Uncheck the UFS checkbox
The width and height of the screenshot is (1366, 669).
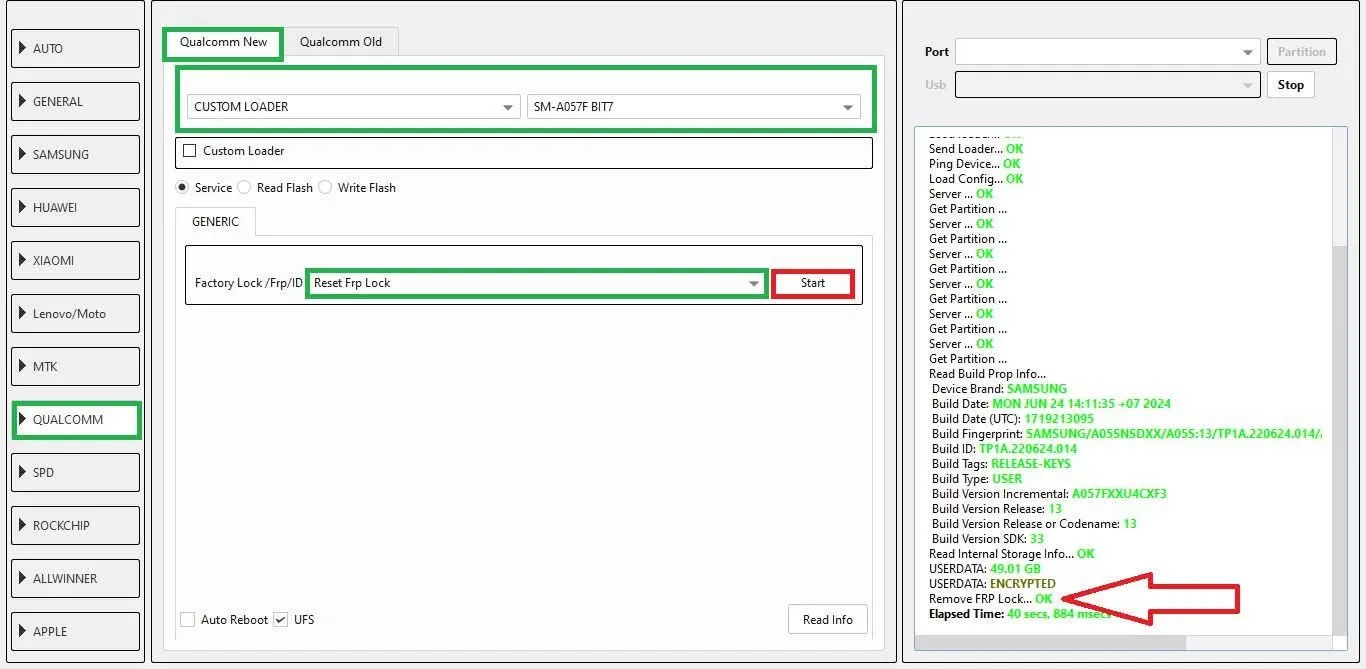tap(281, 620)
